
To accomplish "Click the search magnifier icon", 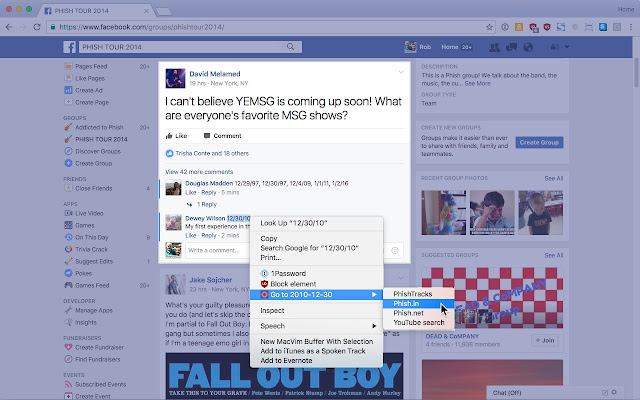I will tap(290, 47).
